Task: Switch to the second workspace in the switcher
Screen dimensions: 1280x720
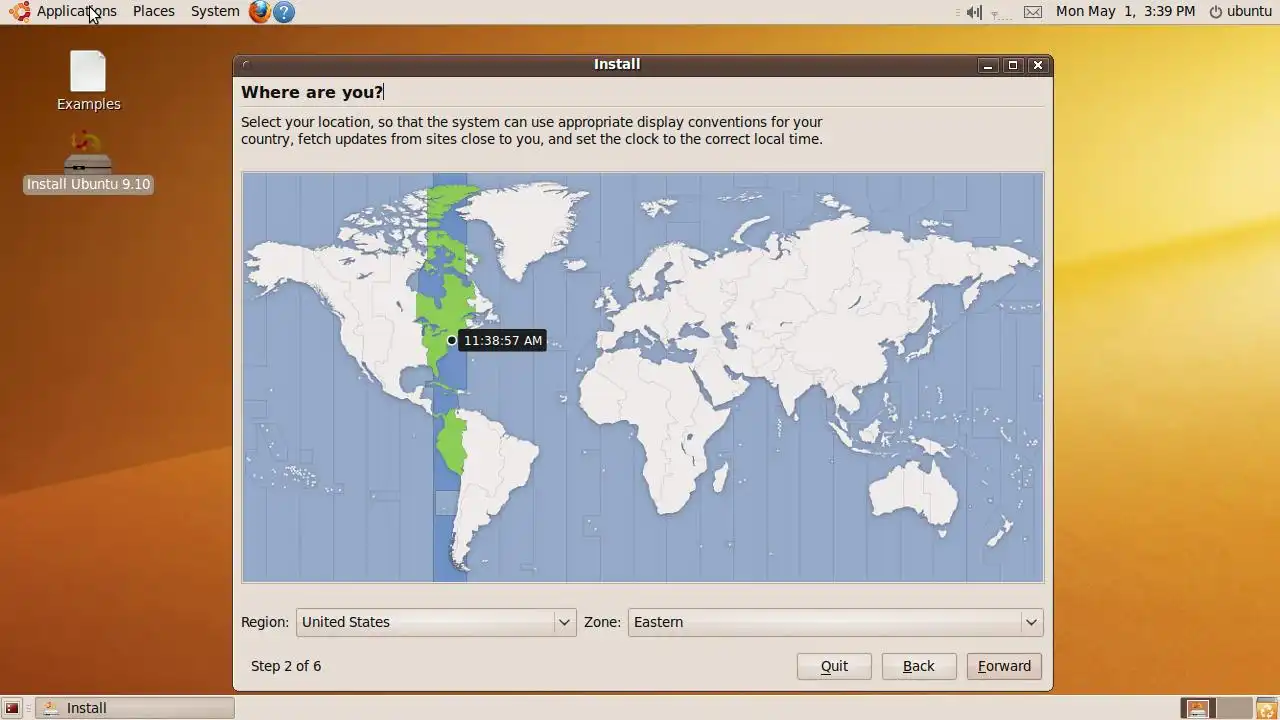Action: pos(1234,708)
